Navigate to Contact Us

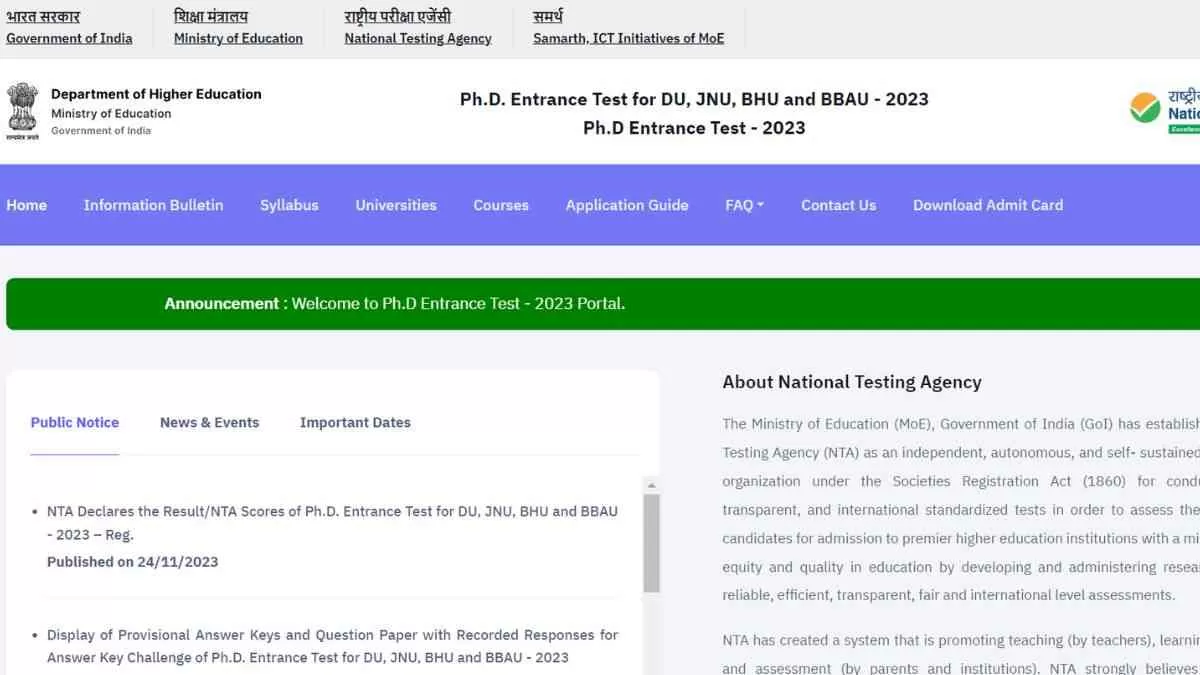click(x=838, y=205)
